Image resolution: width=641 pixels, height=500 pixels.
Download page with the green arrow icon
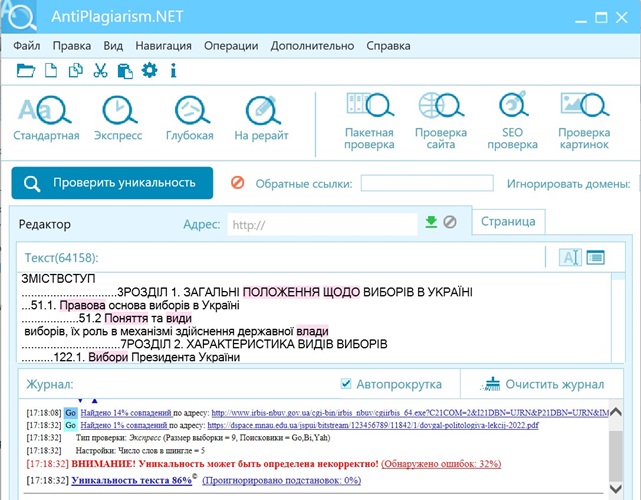[431, 222]
